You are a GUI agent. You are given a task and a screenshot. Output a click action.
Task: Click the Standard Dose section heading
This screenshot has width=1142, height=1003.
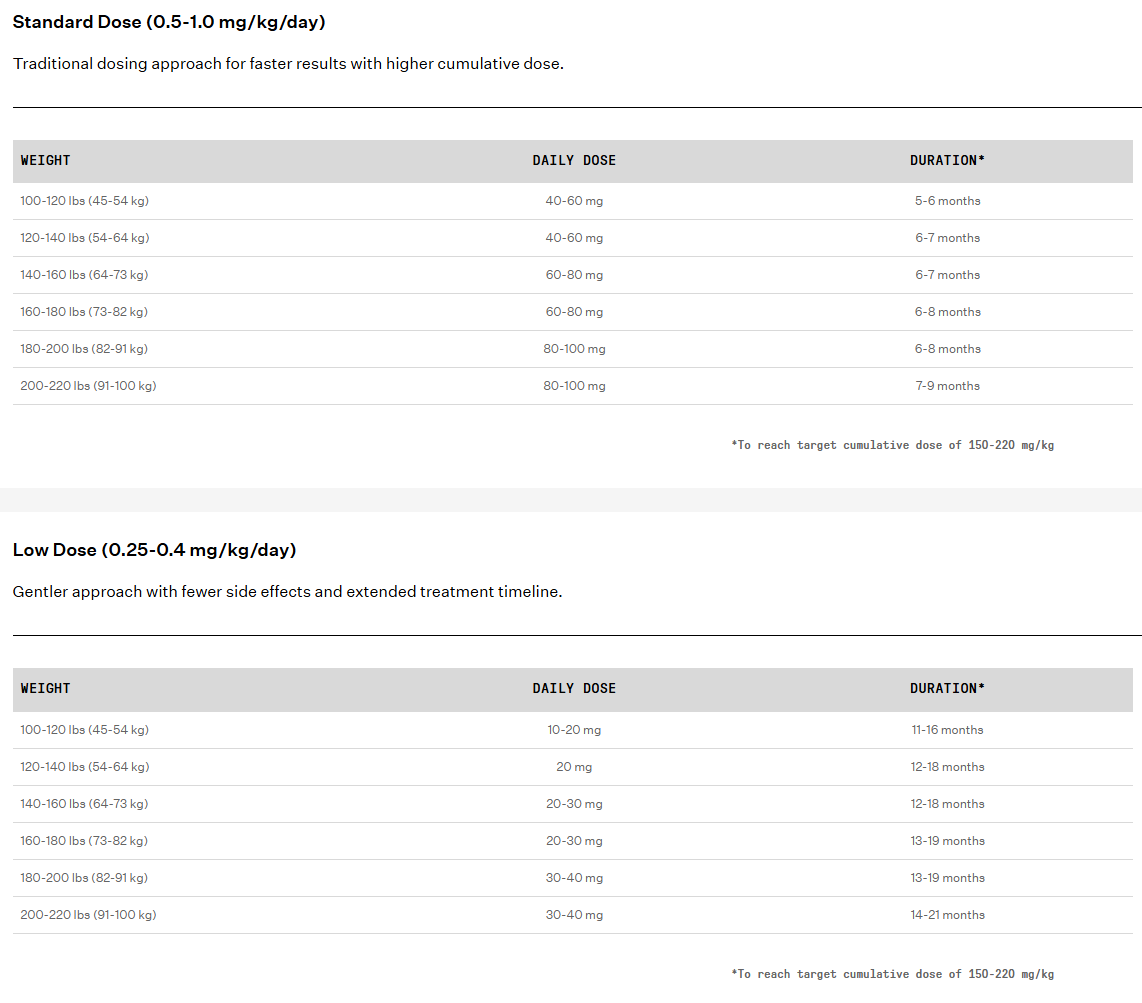point(169,22)
